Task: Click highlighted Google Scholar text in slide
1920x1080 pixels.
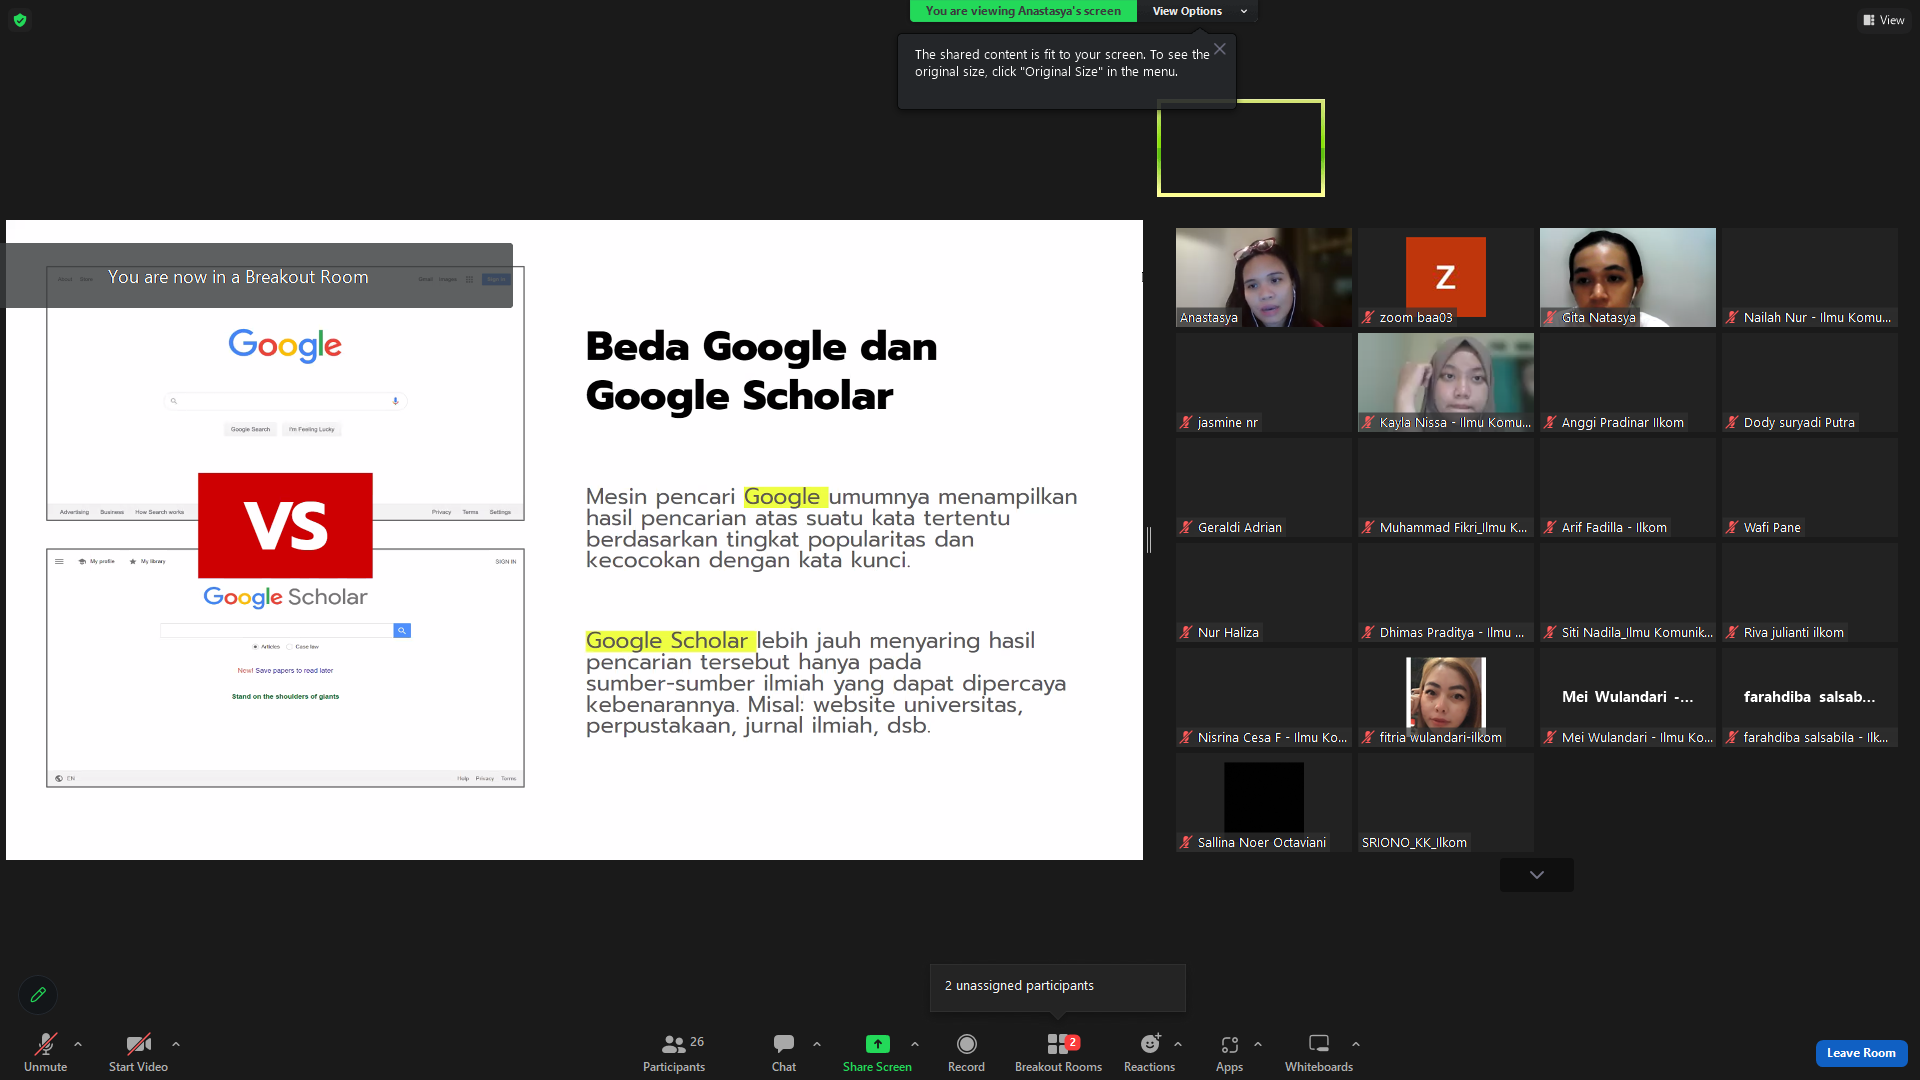Action: click(x=670, y=640)
